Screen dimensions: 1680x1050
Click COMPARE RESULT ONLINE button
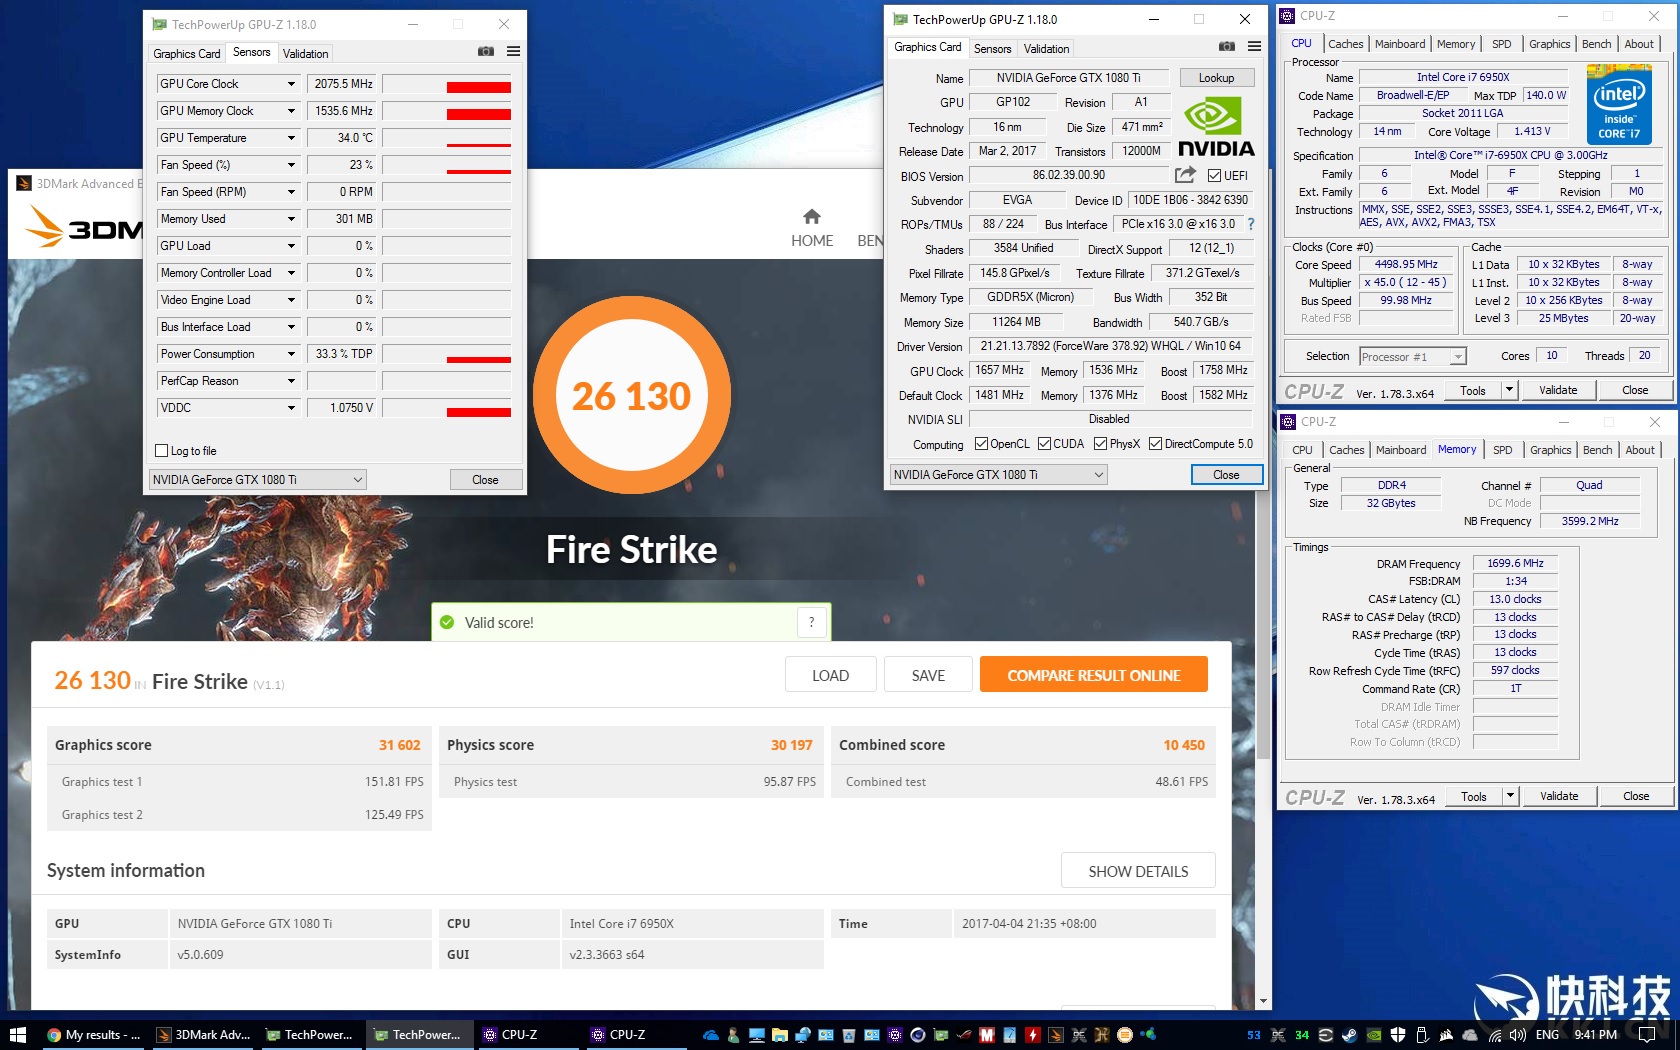pos(1094,675)
